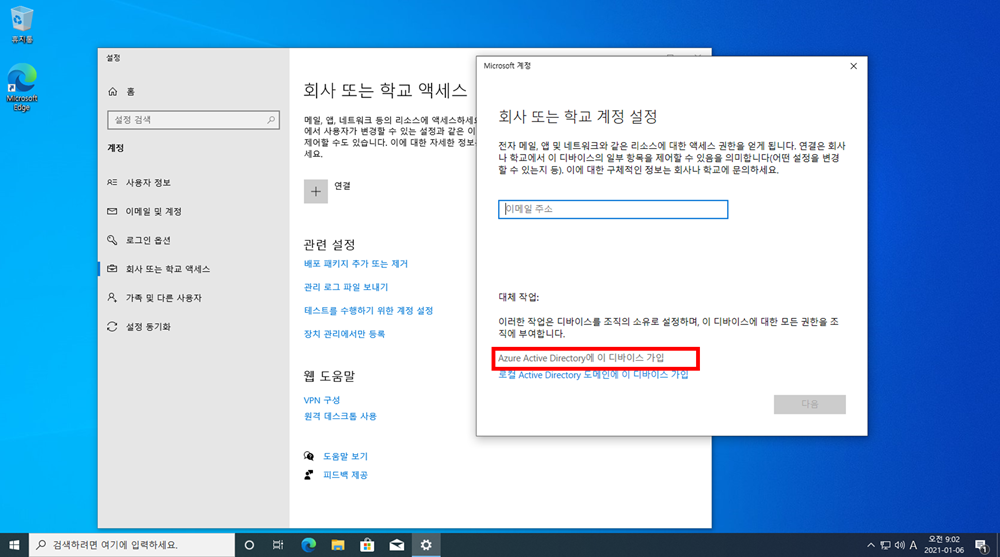Viewport: 1000px width, 557px height.
Task: Open VPN 구성 help link
Action: coord(322,400)
